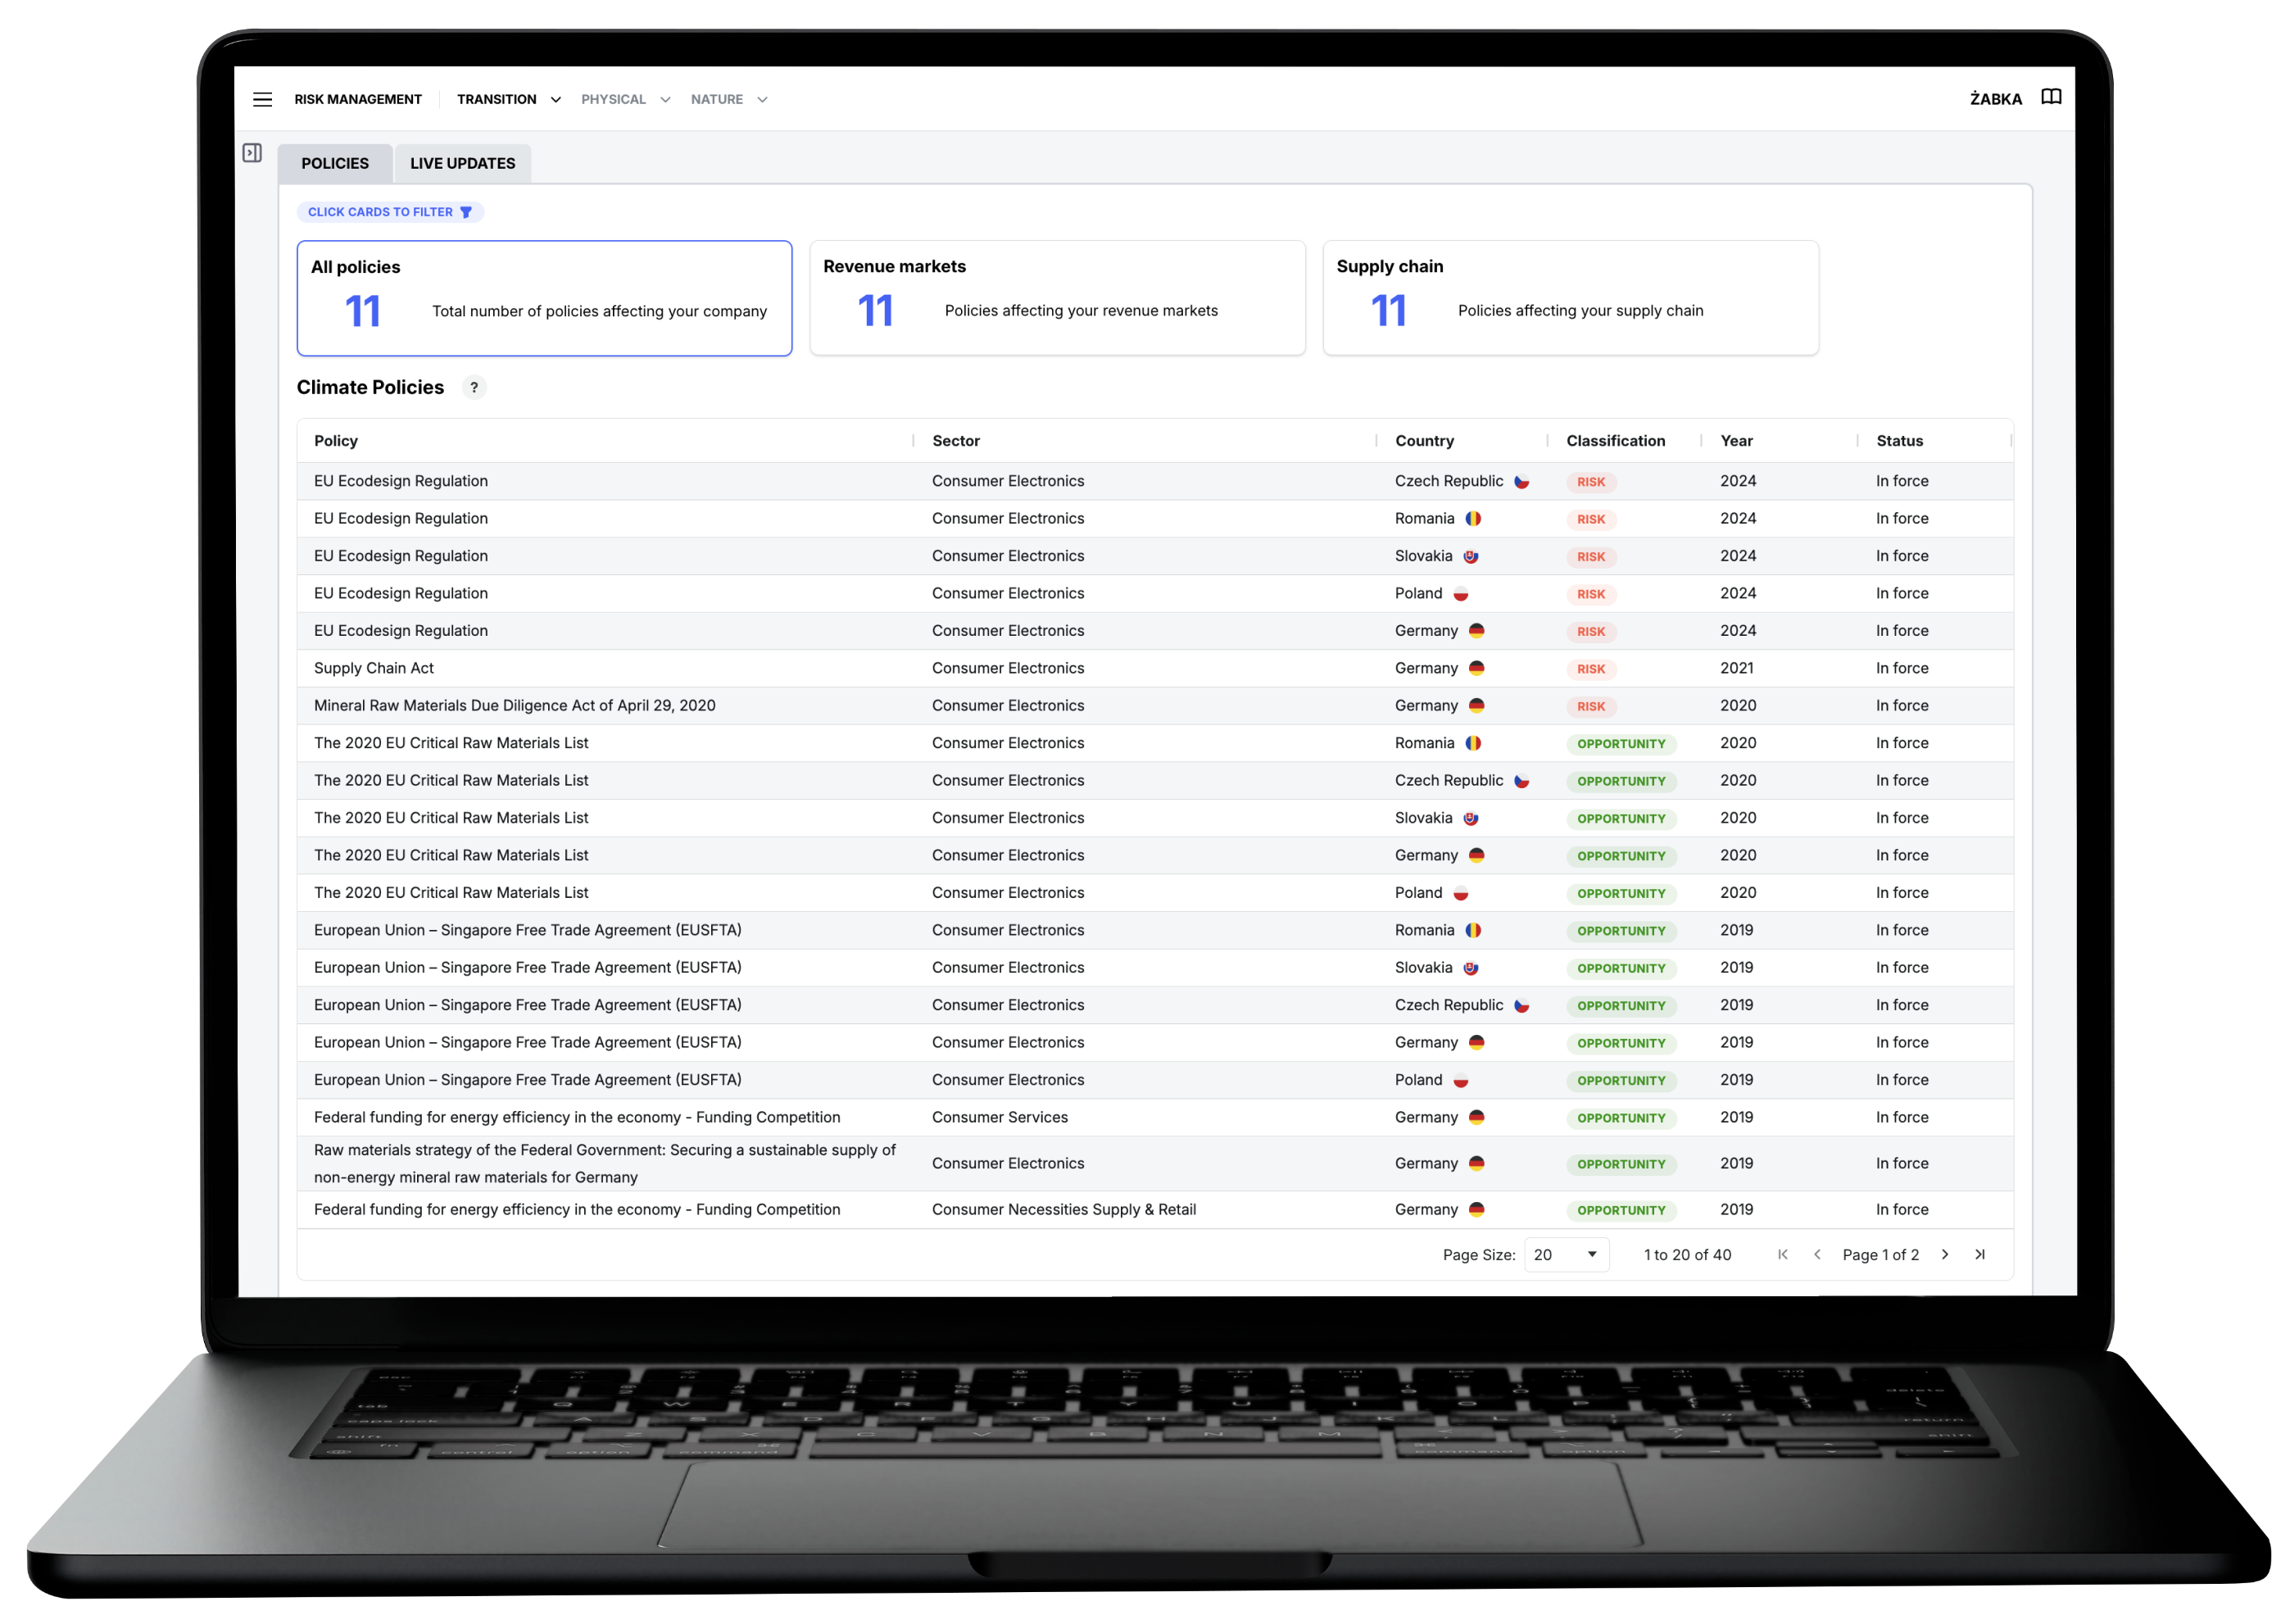Click Germany flag in Supply Chain Act row
Screen dimensions: 2290x1624
[1476, 668]
